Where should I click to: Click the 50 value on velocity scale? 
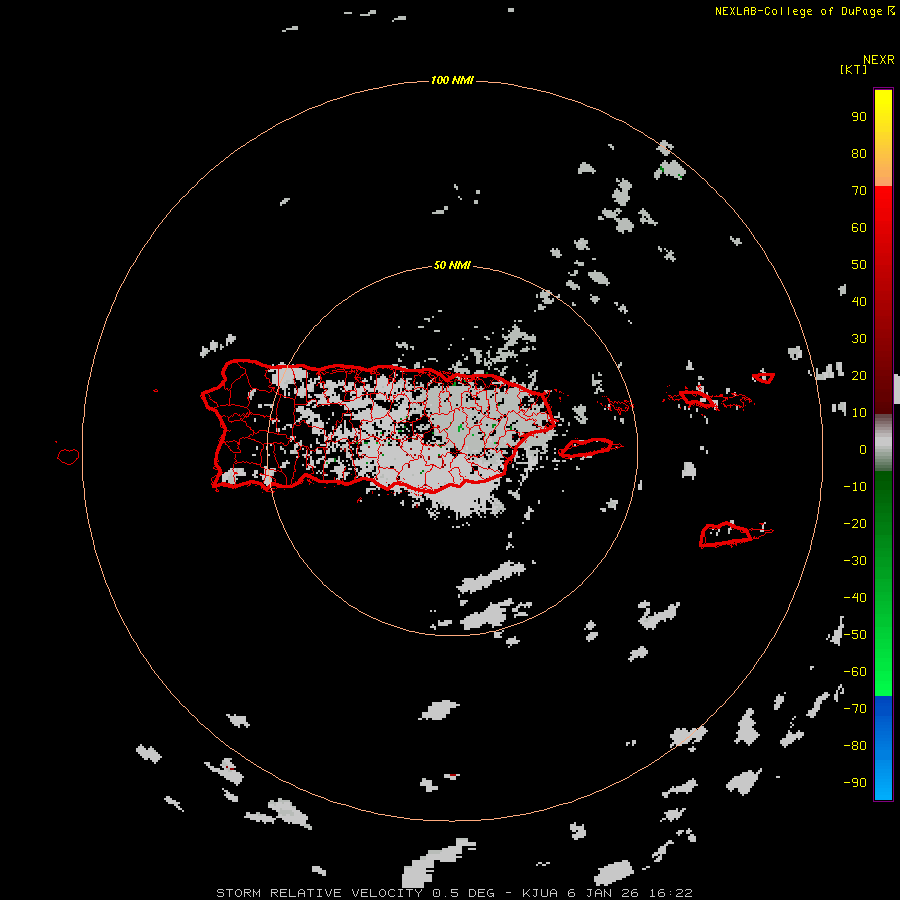[859, 265]
